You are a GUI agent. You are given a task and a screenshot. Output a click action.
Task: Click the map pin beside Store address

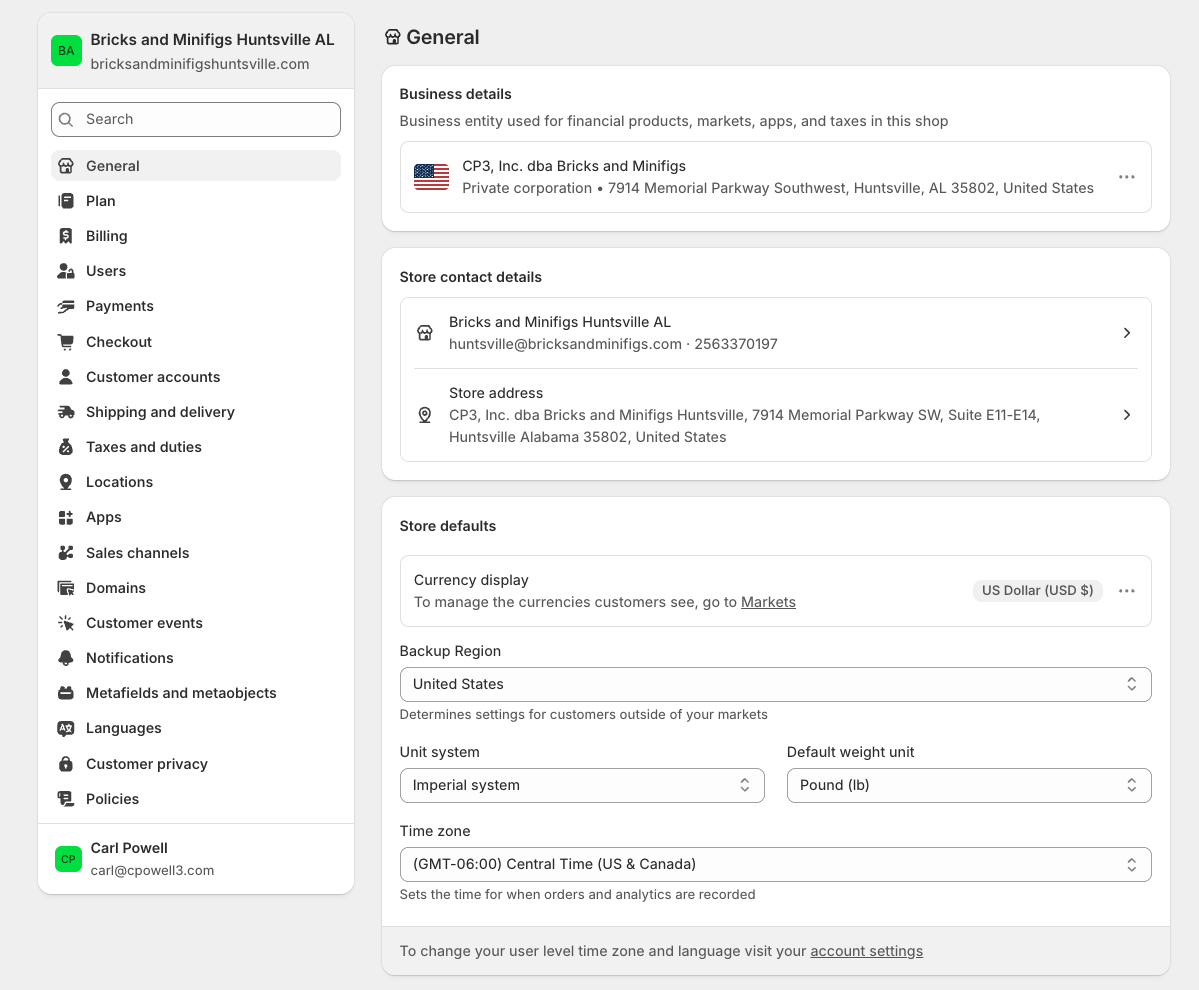tap(425, 415)
